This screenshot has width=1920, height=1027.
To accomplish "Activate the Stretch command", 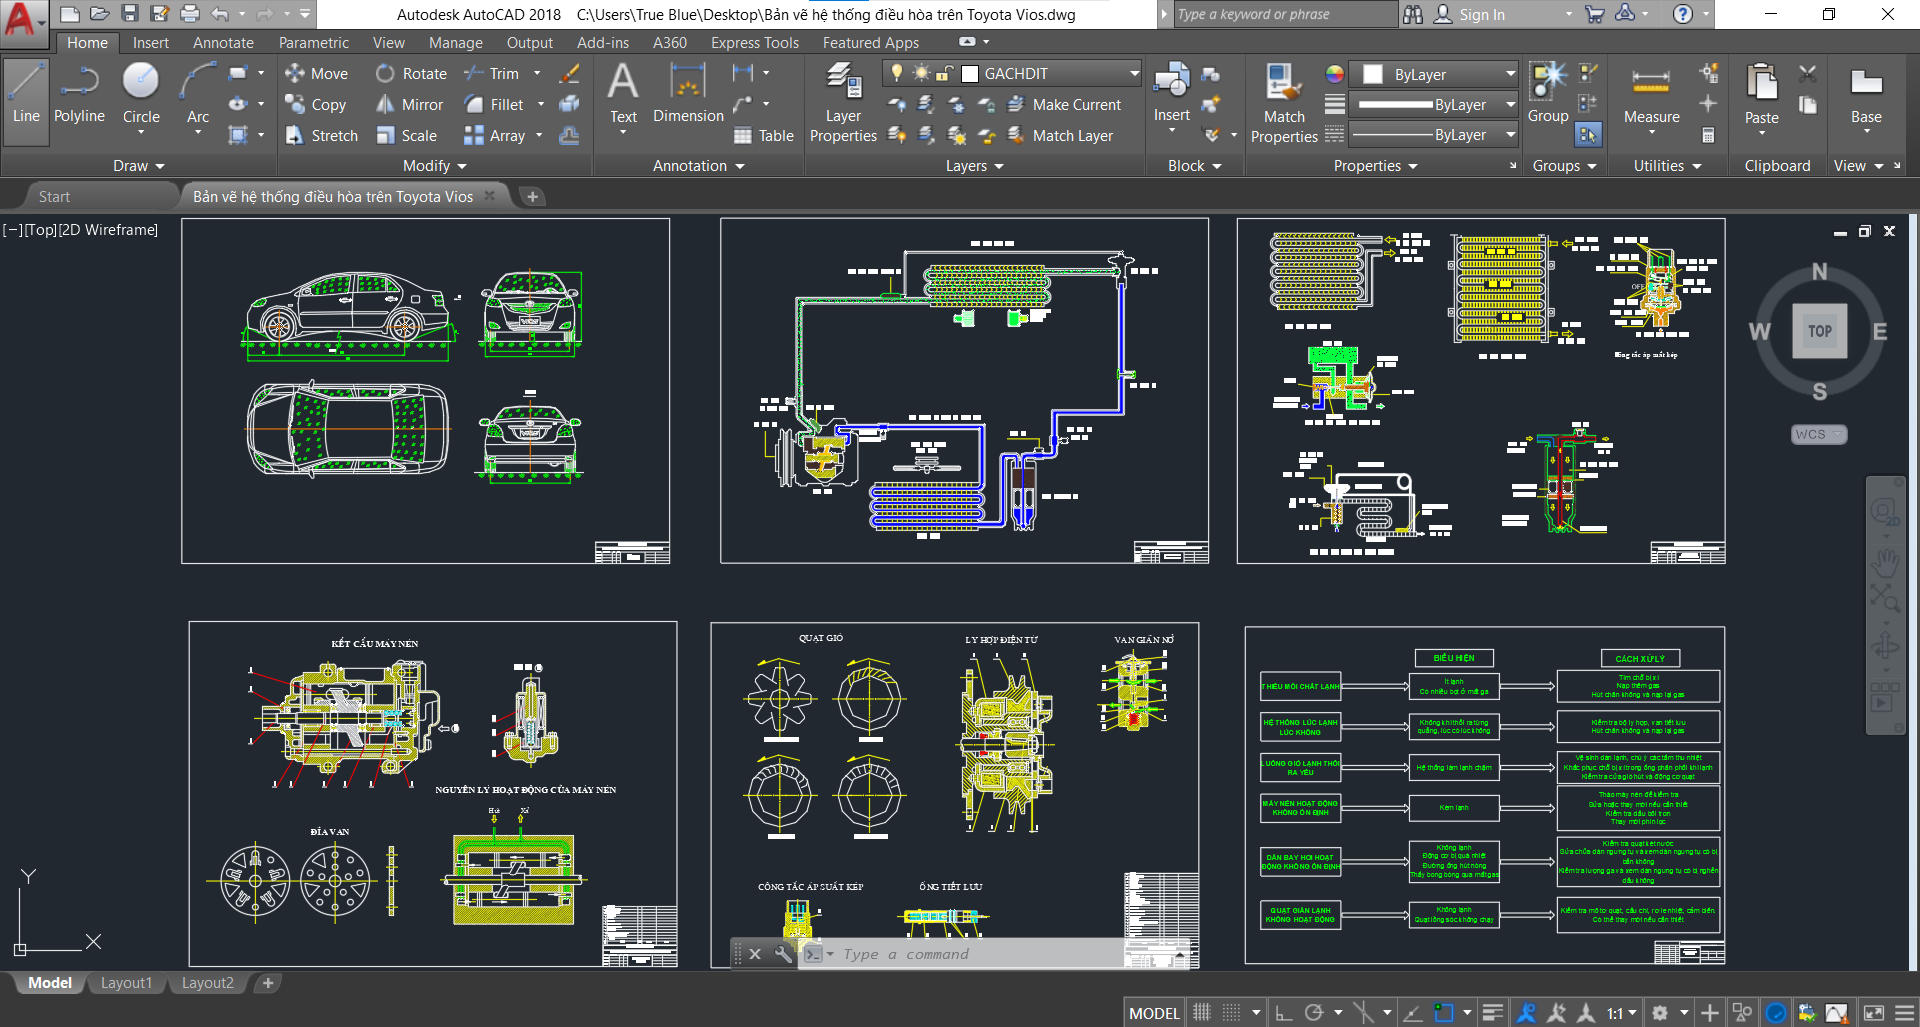I will 321,135.
